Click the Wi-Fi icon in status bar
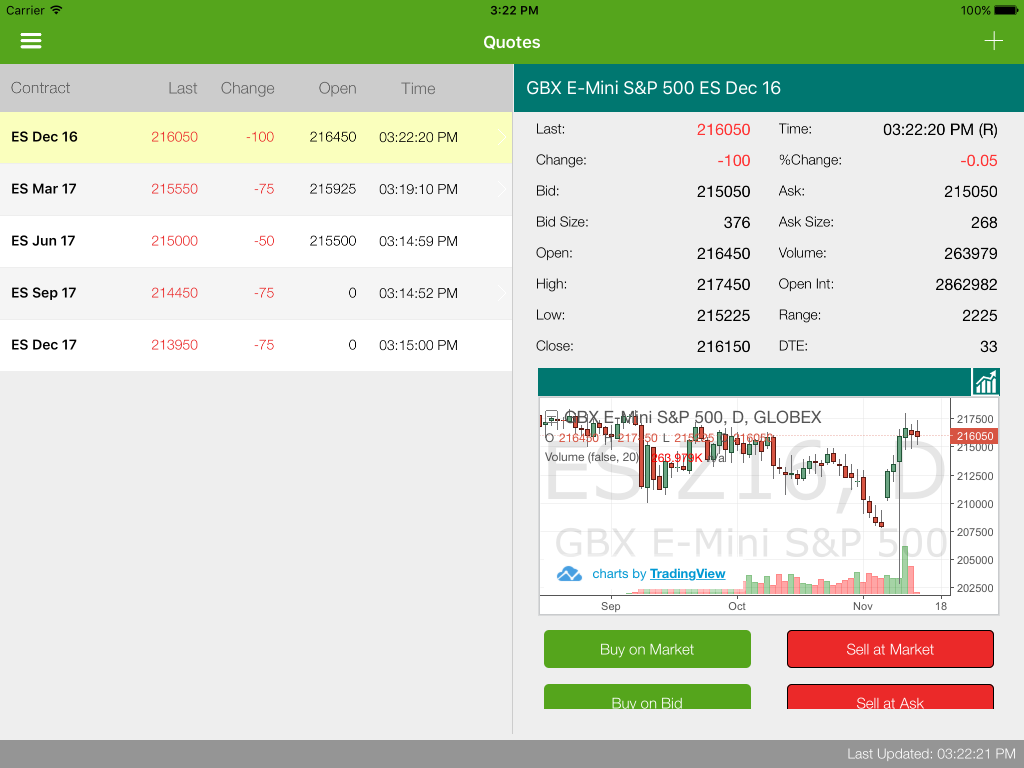Viewport: 1024px width, 768px height. [x=56, y=10]
